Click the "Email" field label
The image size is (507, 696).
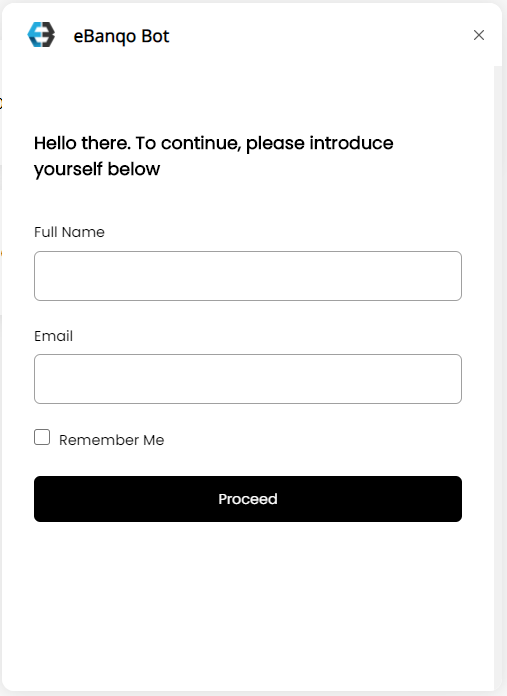click(x=53, y=336)
